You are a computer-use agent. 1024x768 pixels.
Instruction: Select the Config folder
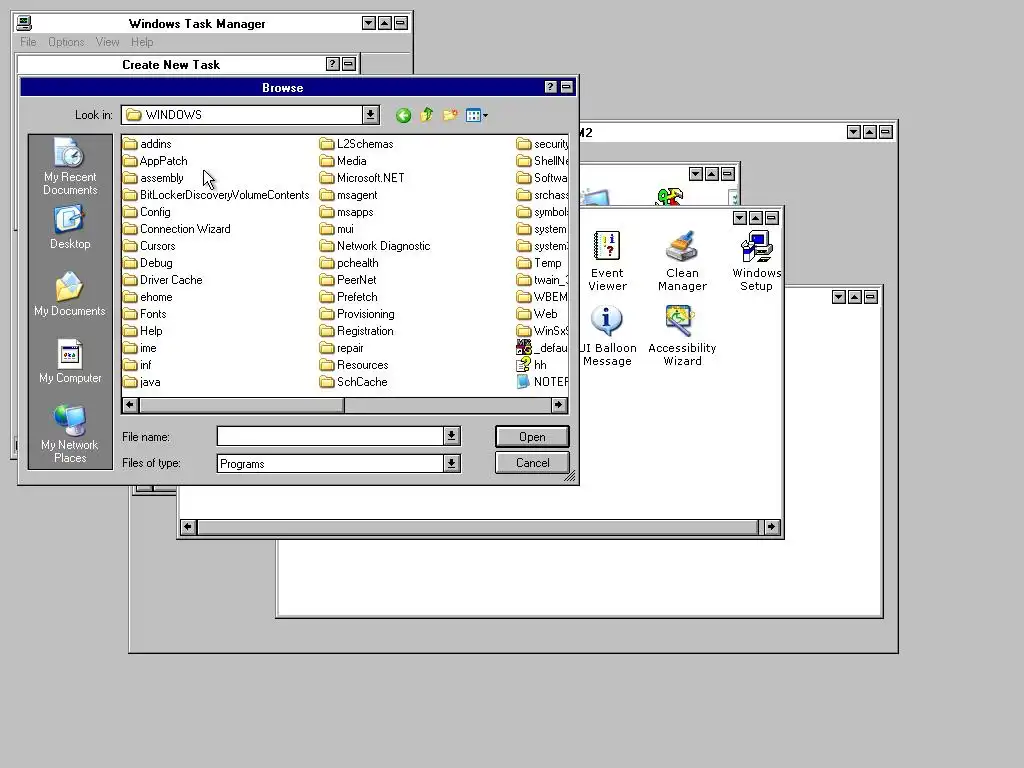(x=147, y=212)
